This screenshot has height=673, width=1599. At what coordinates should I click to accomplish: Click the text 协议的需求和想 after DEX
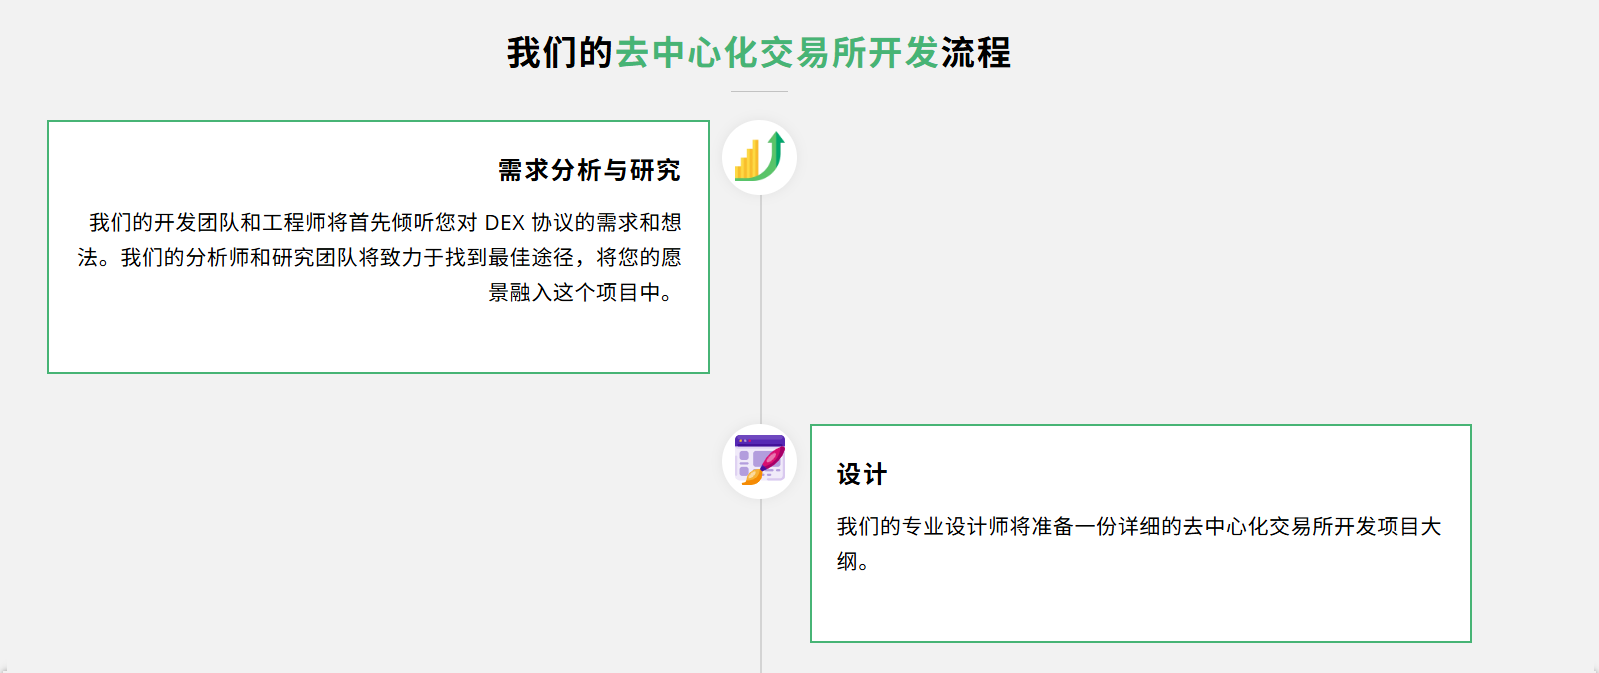tap(606, 223)
